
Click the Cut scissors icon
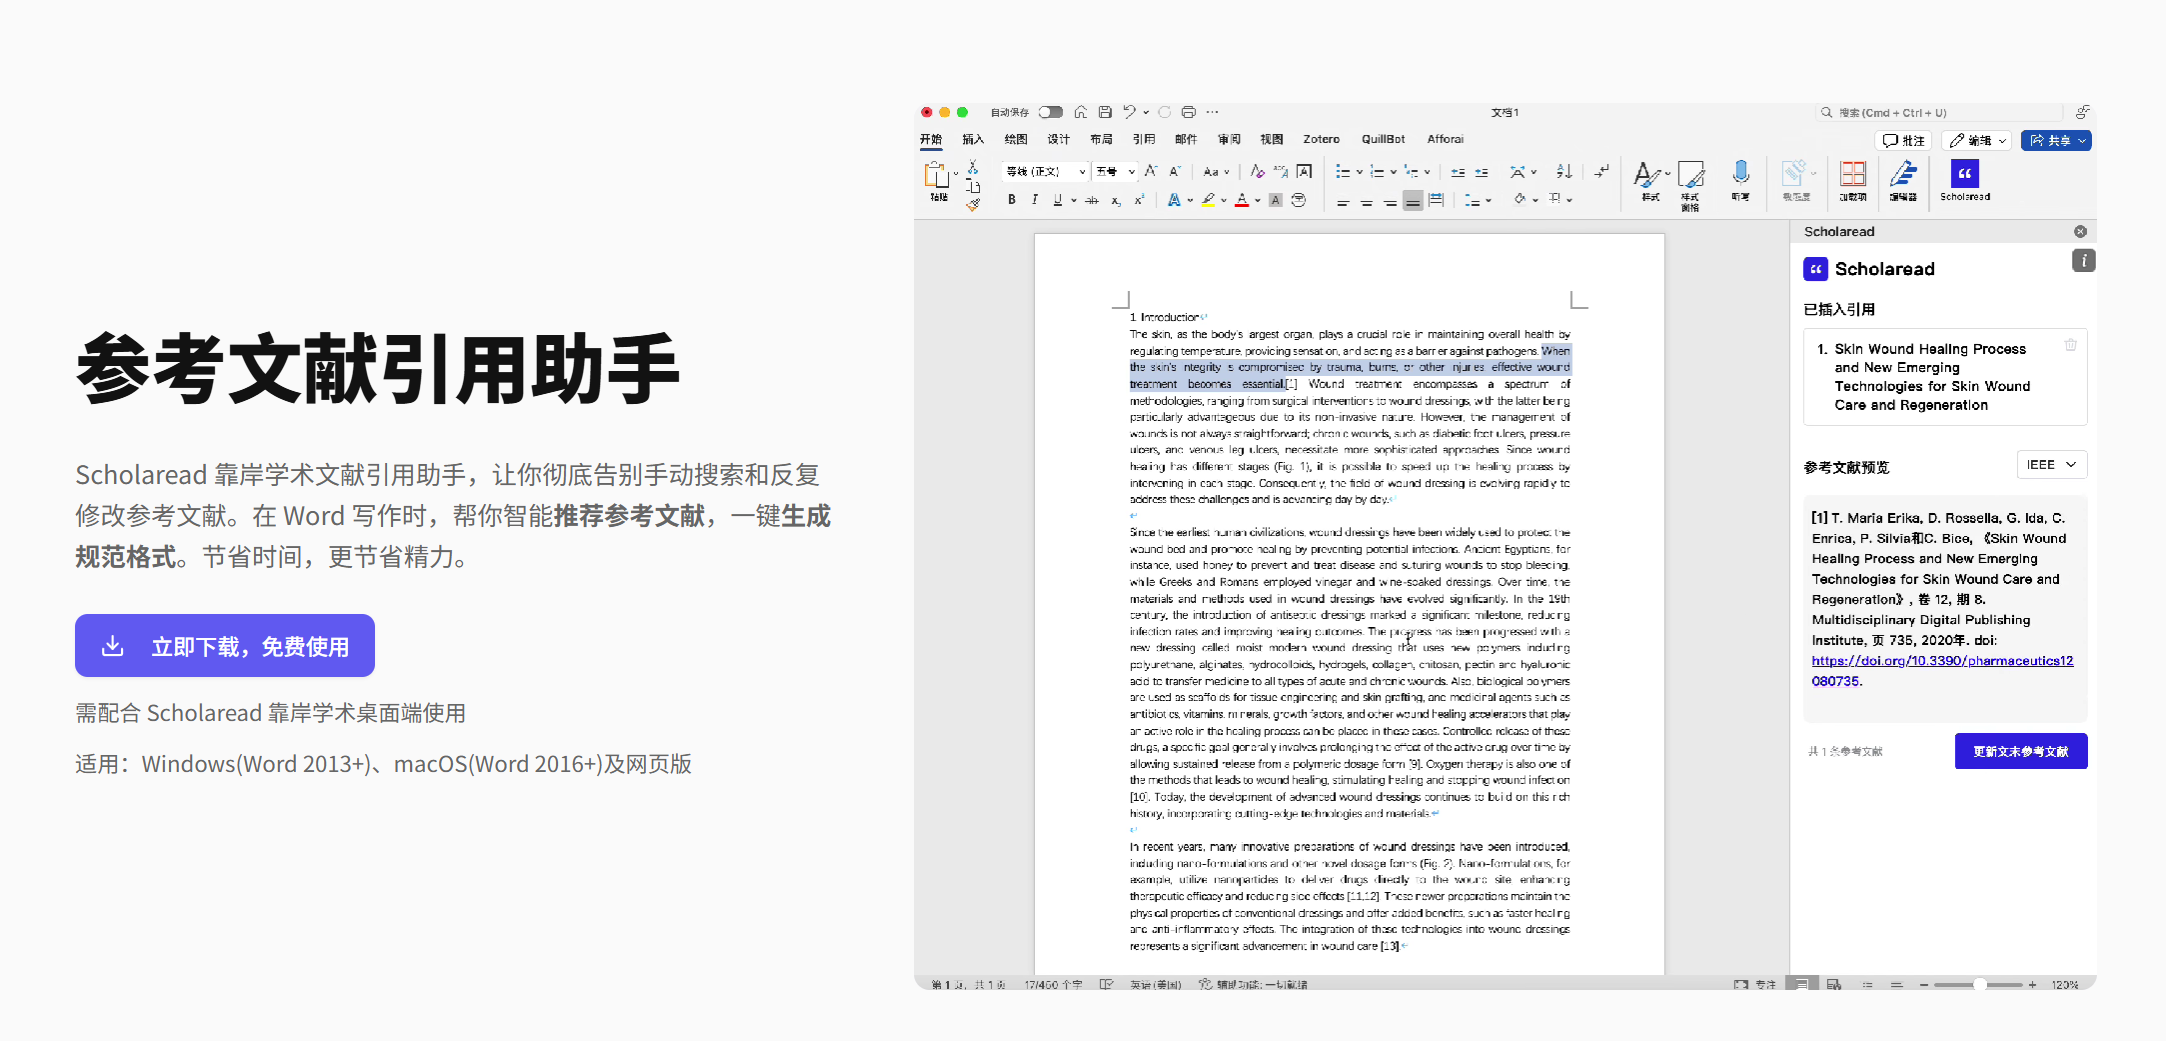(x=972, y=168)
